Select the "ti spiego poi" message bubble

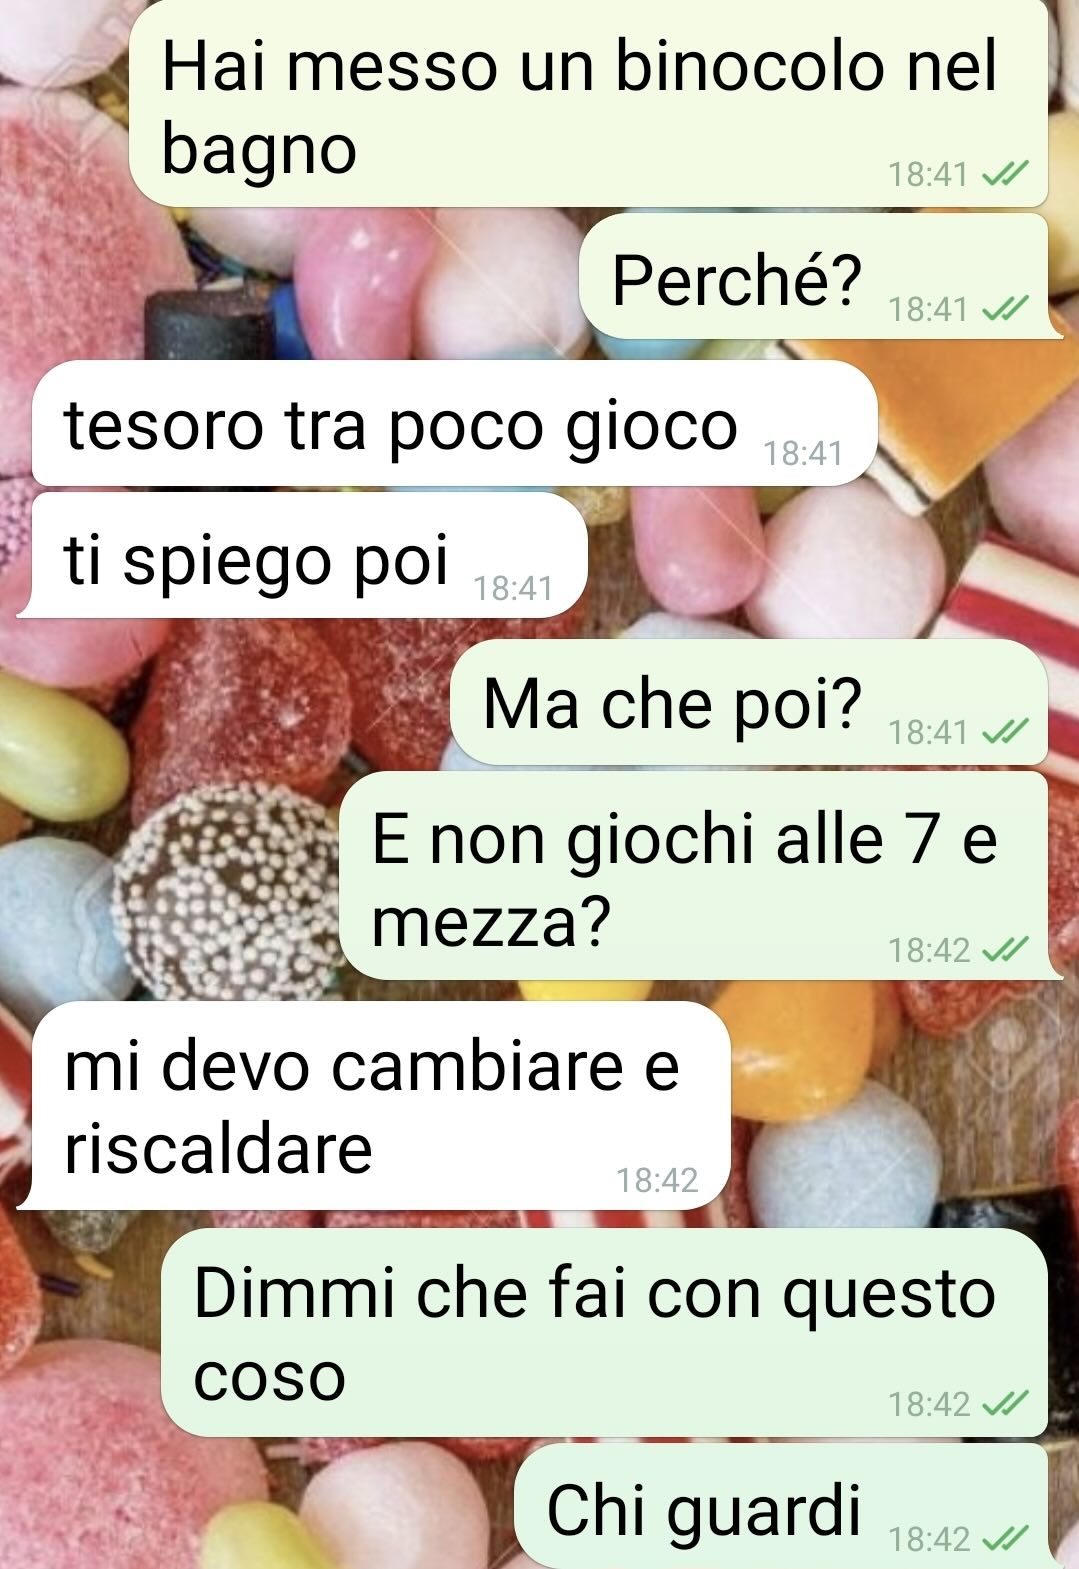(x=301, y=555)
